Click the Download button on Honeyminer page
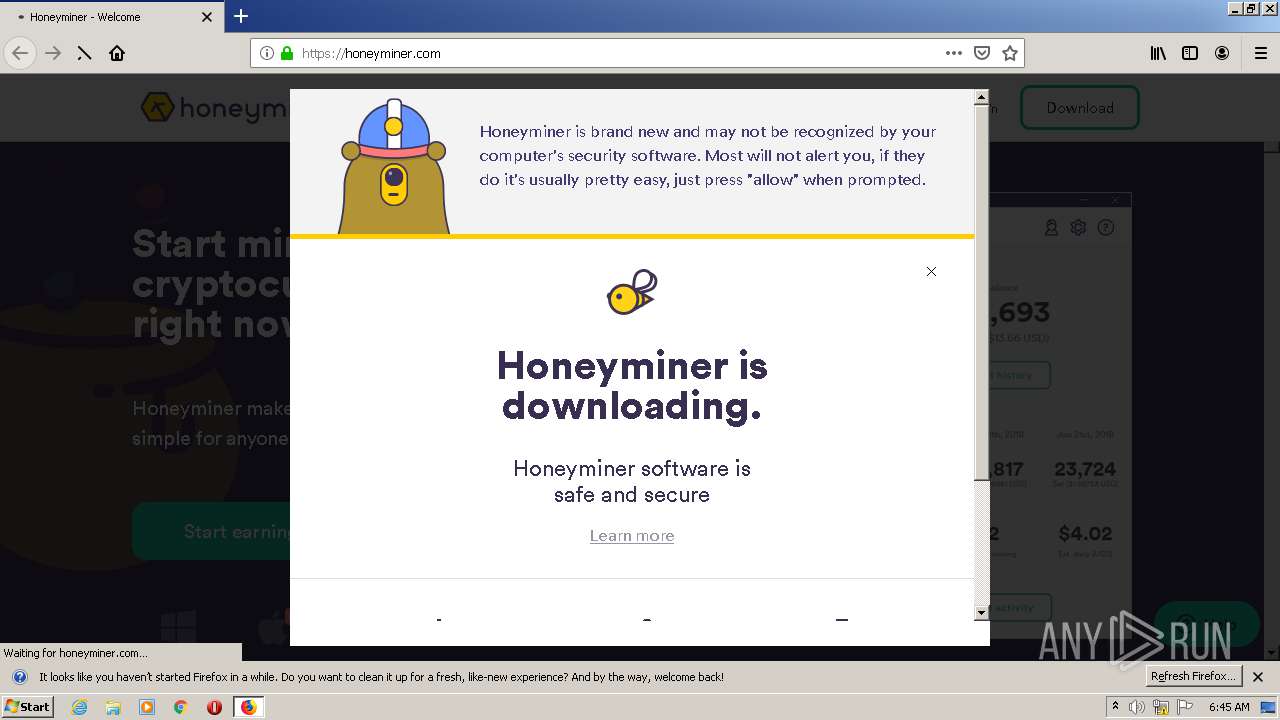 coord(1080,108)
